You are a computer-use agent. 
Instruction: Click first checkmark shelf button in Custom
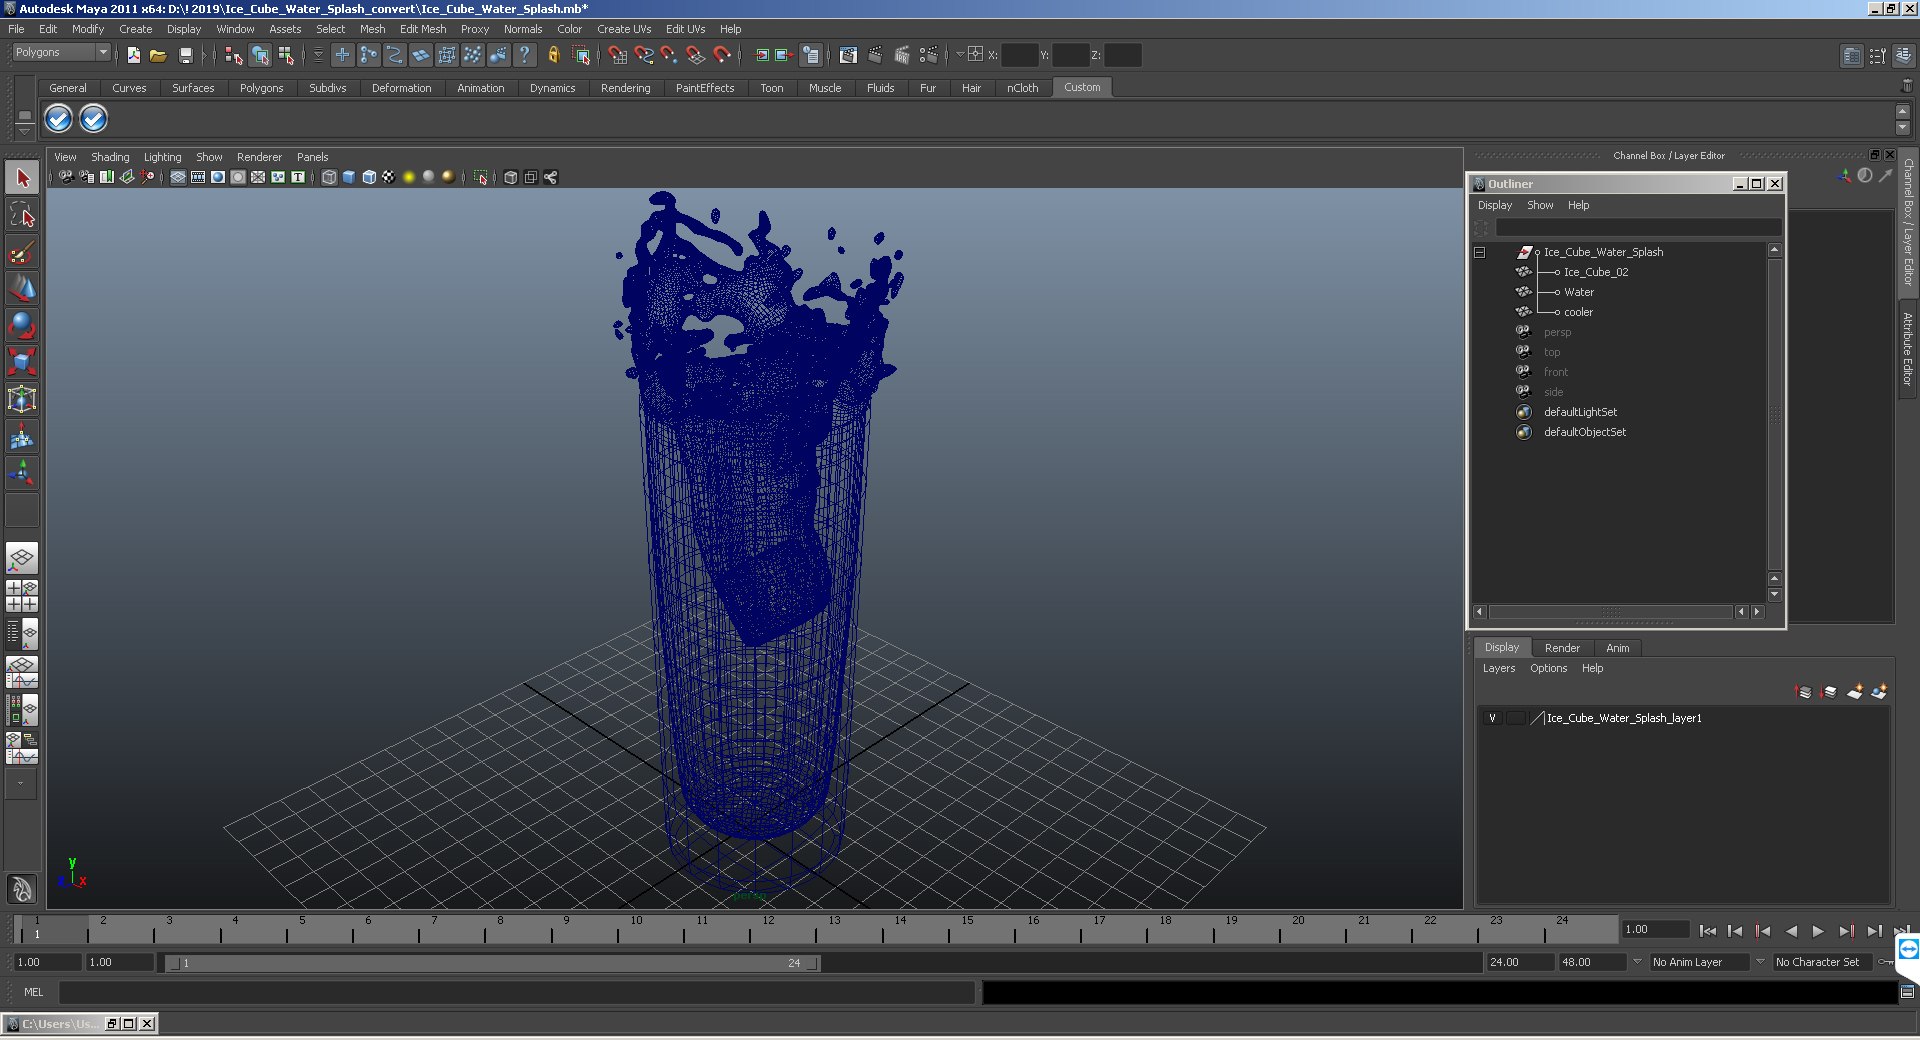click(x=59, y=119)
